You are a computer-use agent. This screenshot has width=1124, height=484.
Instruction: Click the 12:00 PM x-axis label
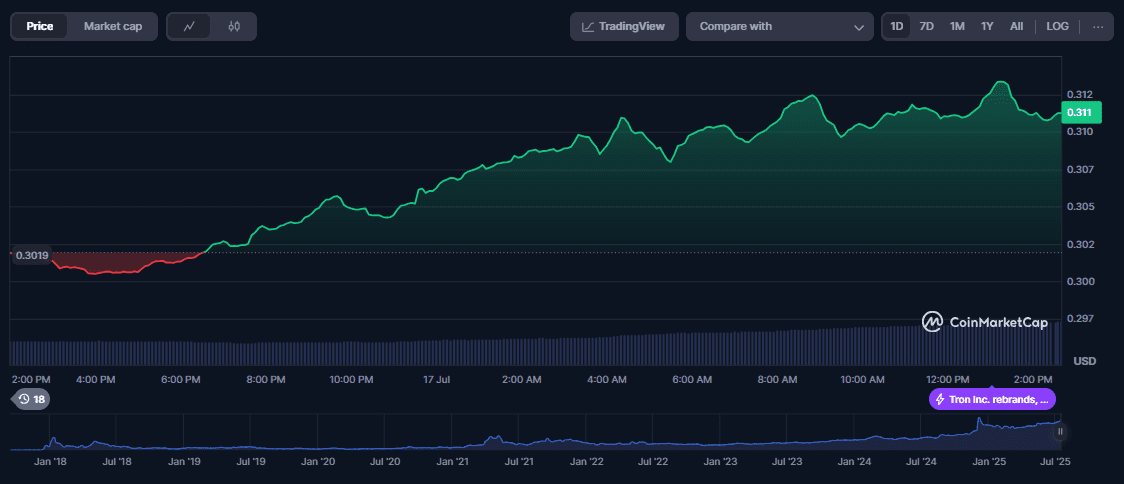tap(947, 379)
